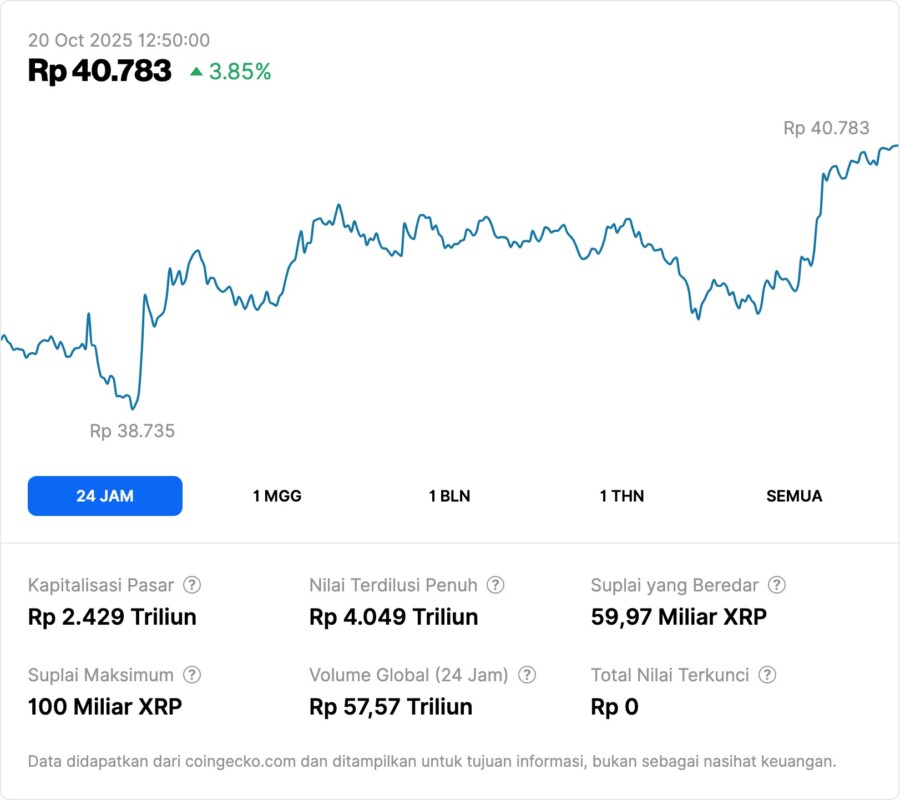The width and height of the screenshot is (900, 800).
Task: Open the Suplai yang Beredar help icon
Action: 776,585
